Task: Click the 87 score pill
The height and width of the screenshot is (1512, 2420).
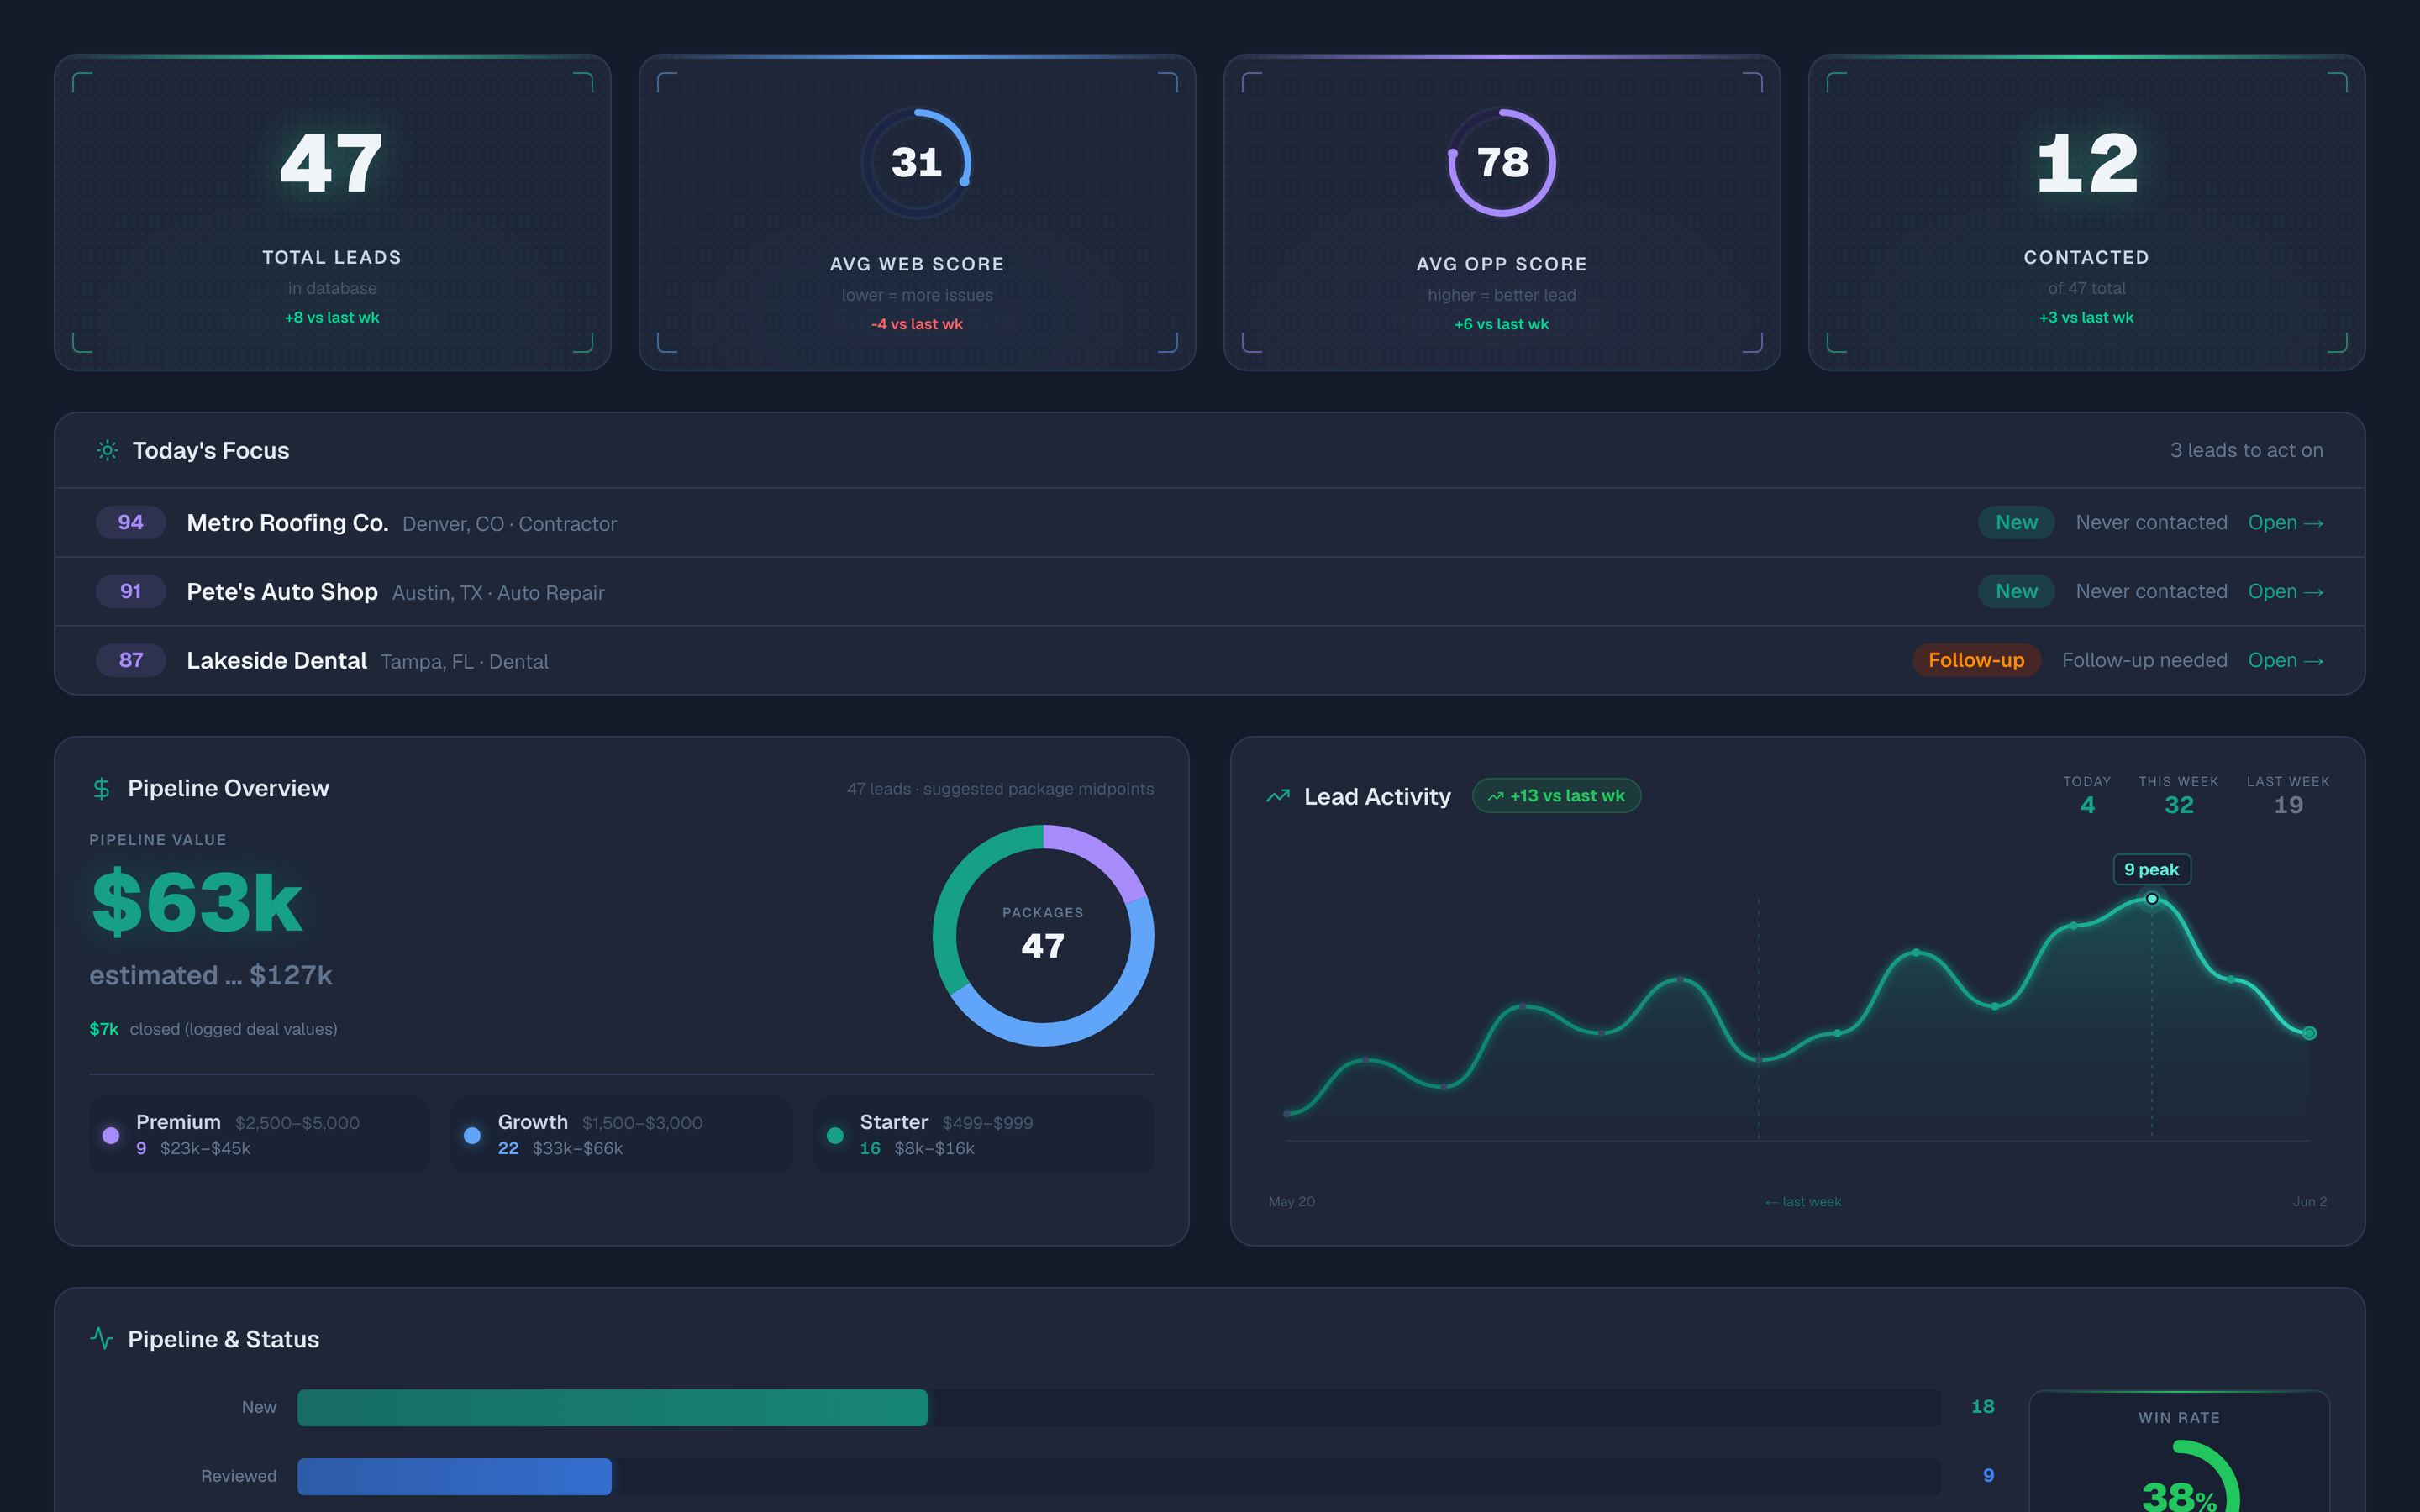Action: coord(131,661)
